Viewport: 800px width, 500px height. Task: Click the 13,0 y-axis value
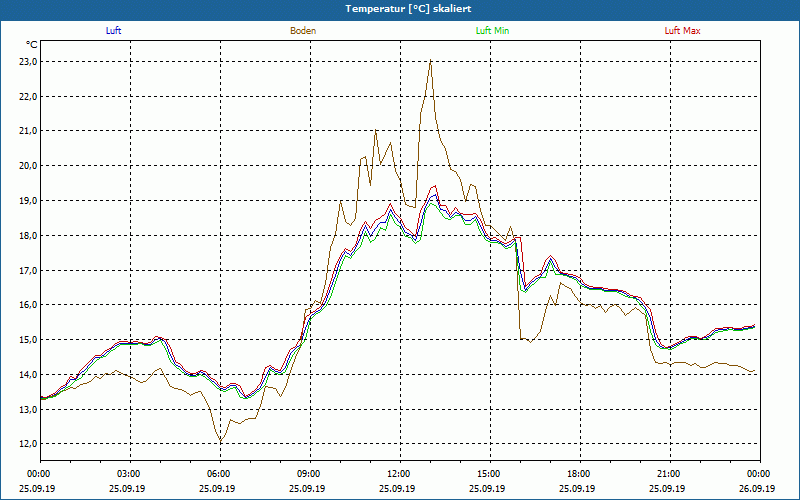tap(28, 409)
